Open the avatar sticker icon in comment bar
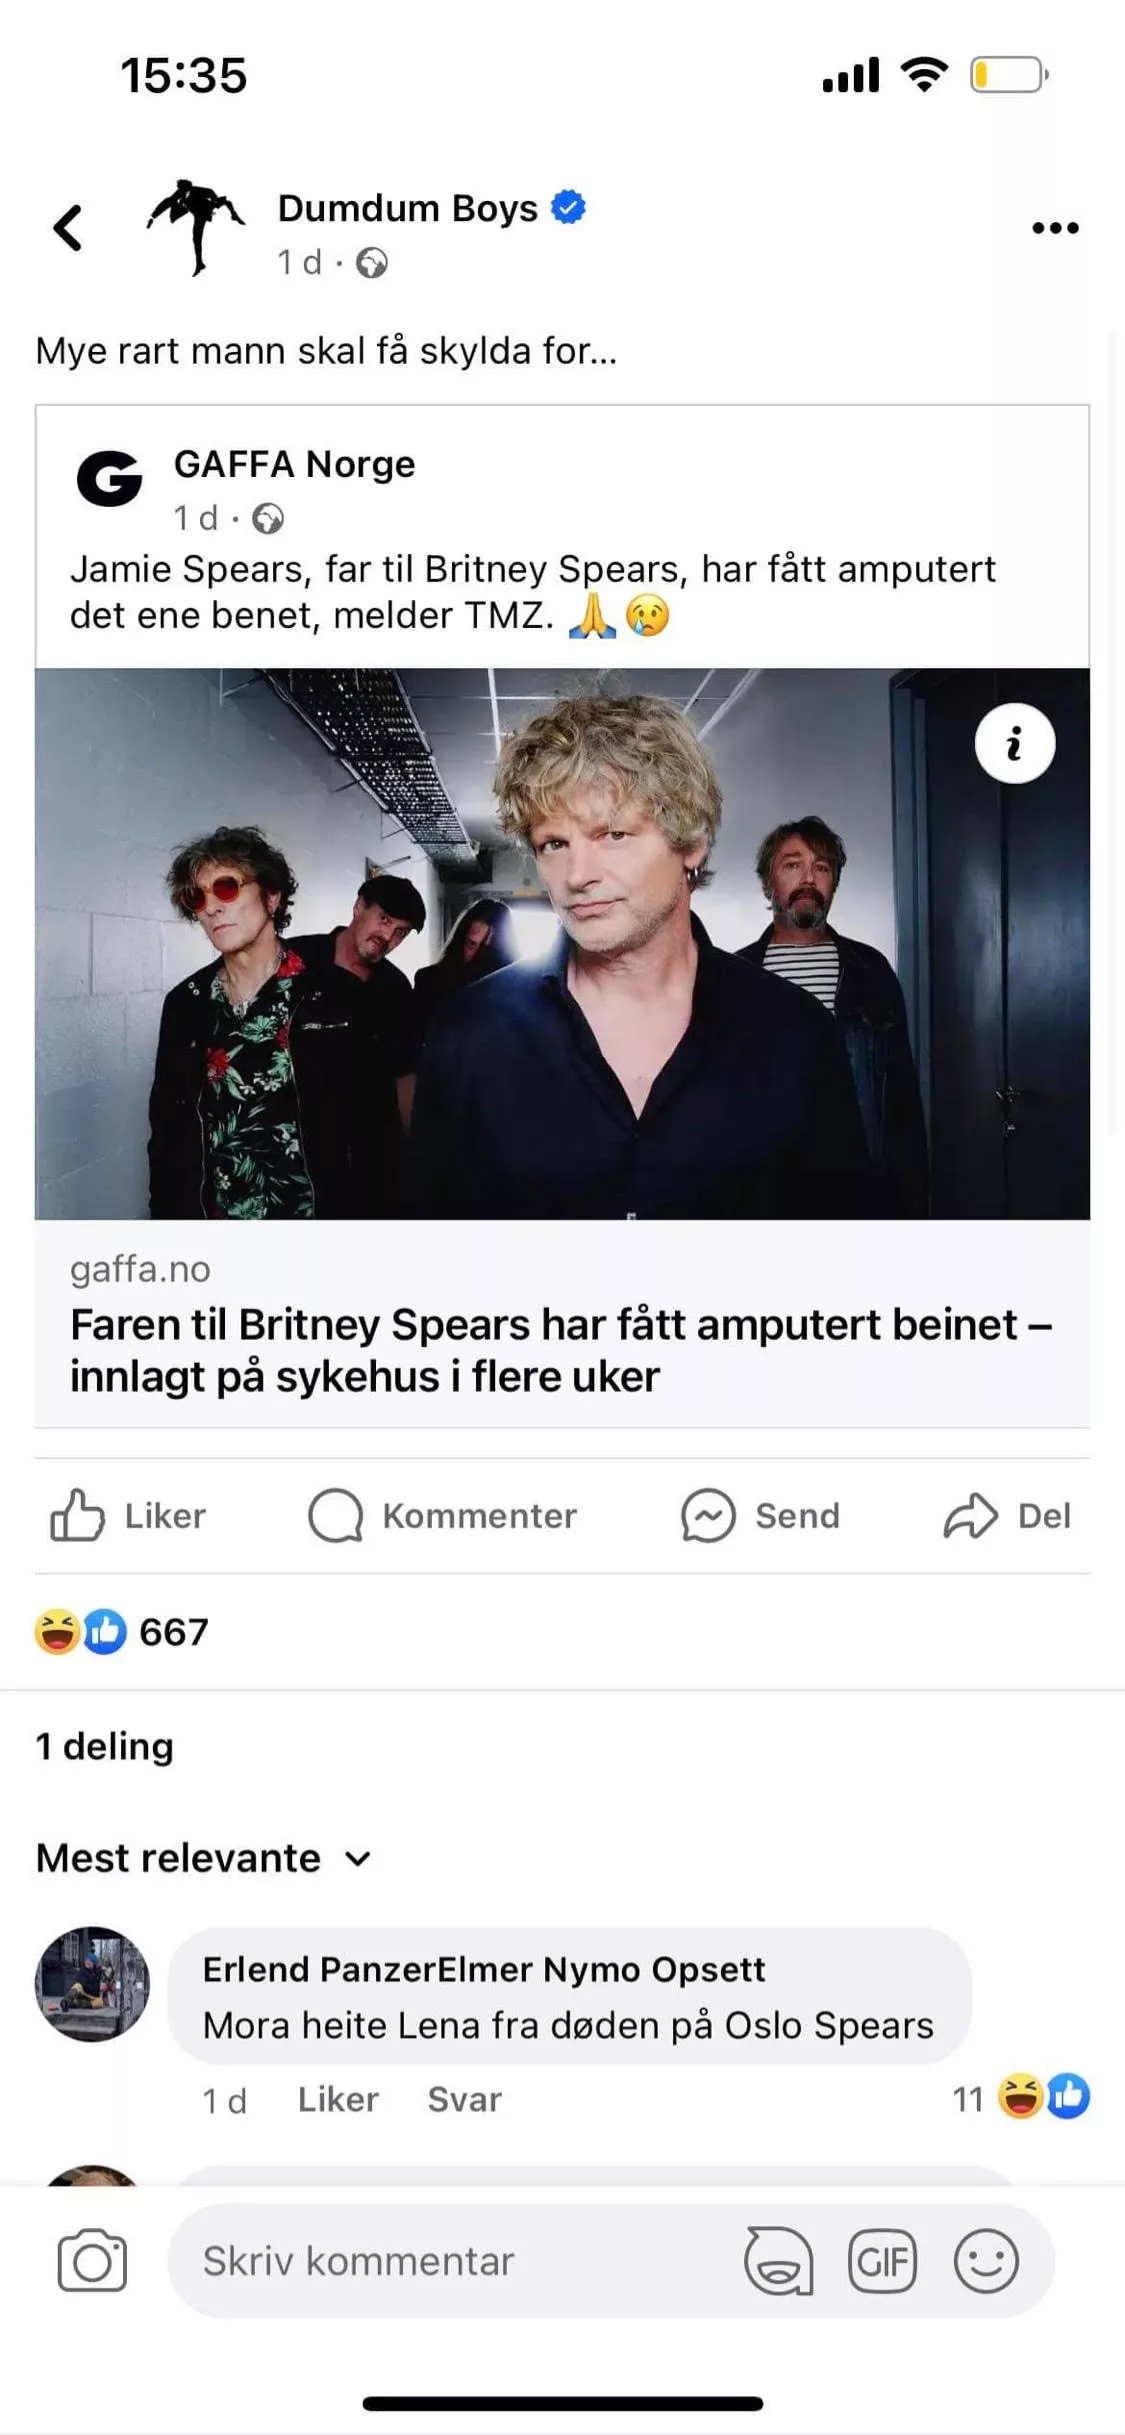The height and width of the screenshot is (2435, 1125). 778,2261
